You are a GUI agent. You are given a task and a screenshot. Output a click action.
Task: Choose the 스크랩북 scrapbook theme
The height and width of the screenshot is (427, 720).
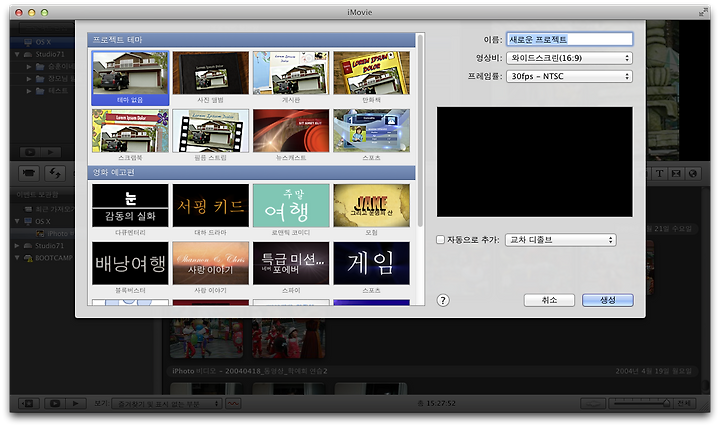(130, 131)
